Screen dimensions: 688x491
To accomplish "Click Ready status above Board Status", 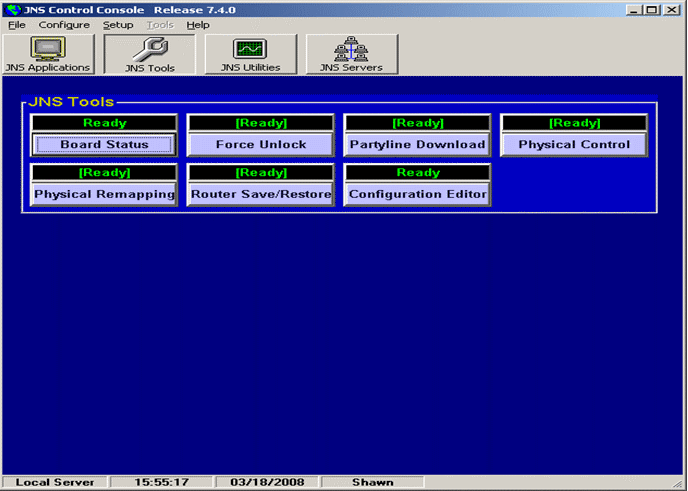I will (104, 123).
